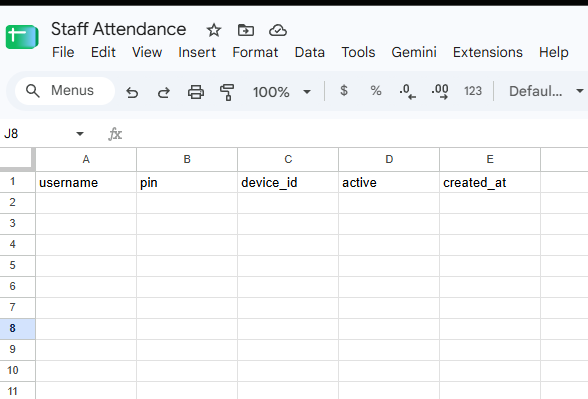Open the Default font dropdown
Image resolution: width=588 pixels, height=399 pixels.
546,91
